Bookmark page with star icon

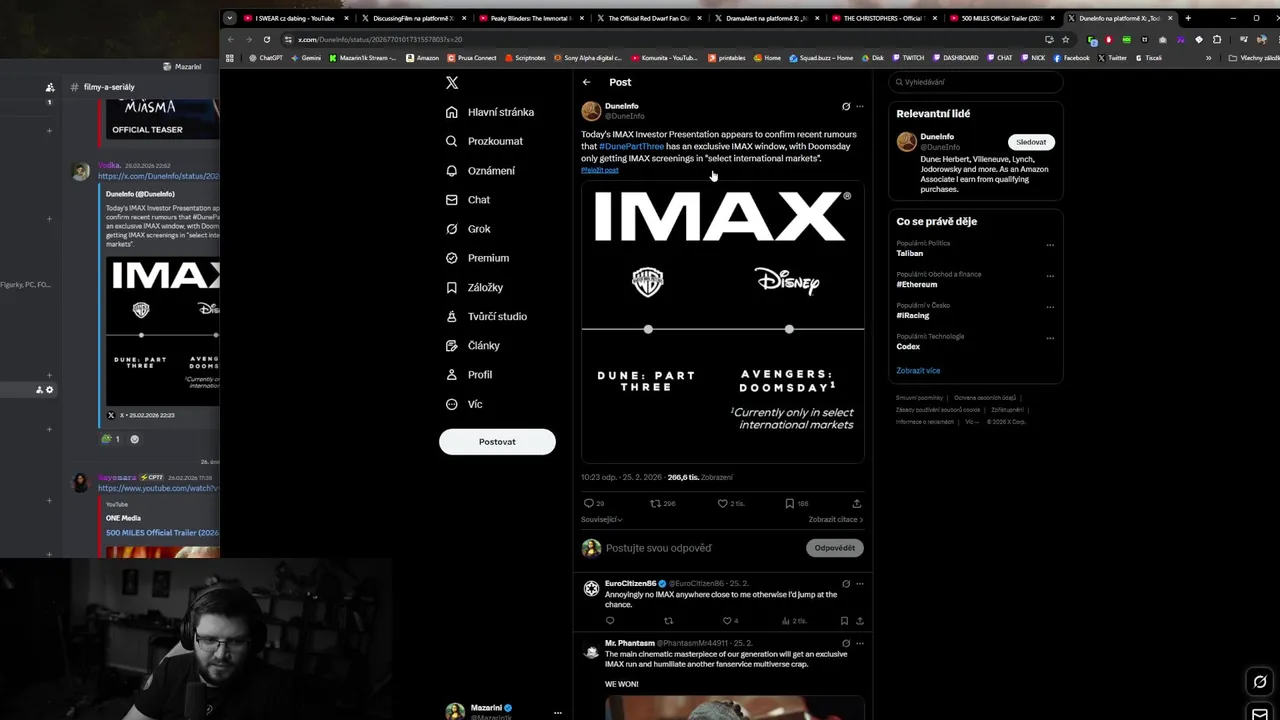(x=1065, y=40)
